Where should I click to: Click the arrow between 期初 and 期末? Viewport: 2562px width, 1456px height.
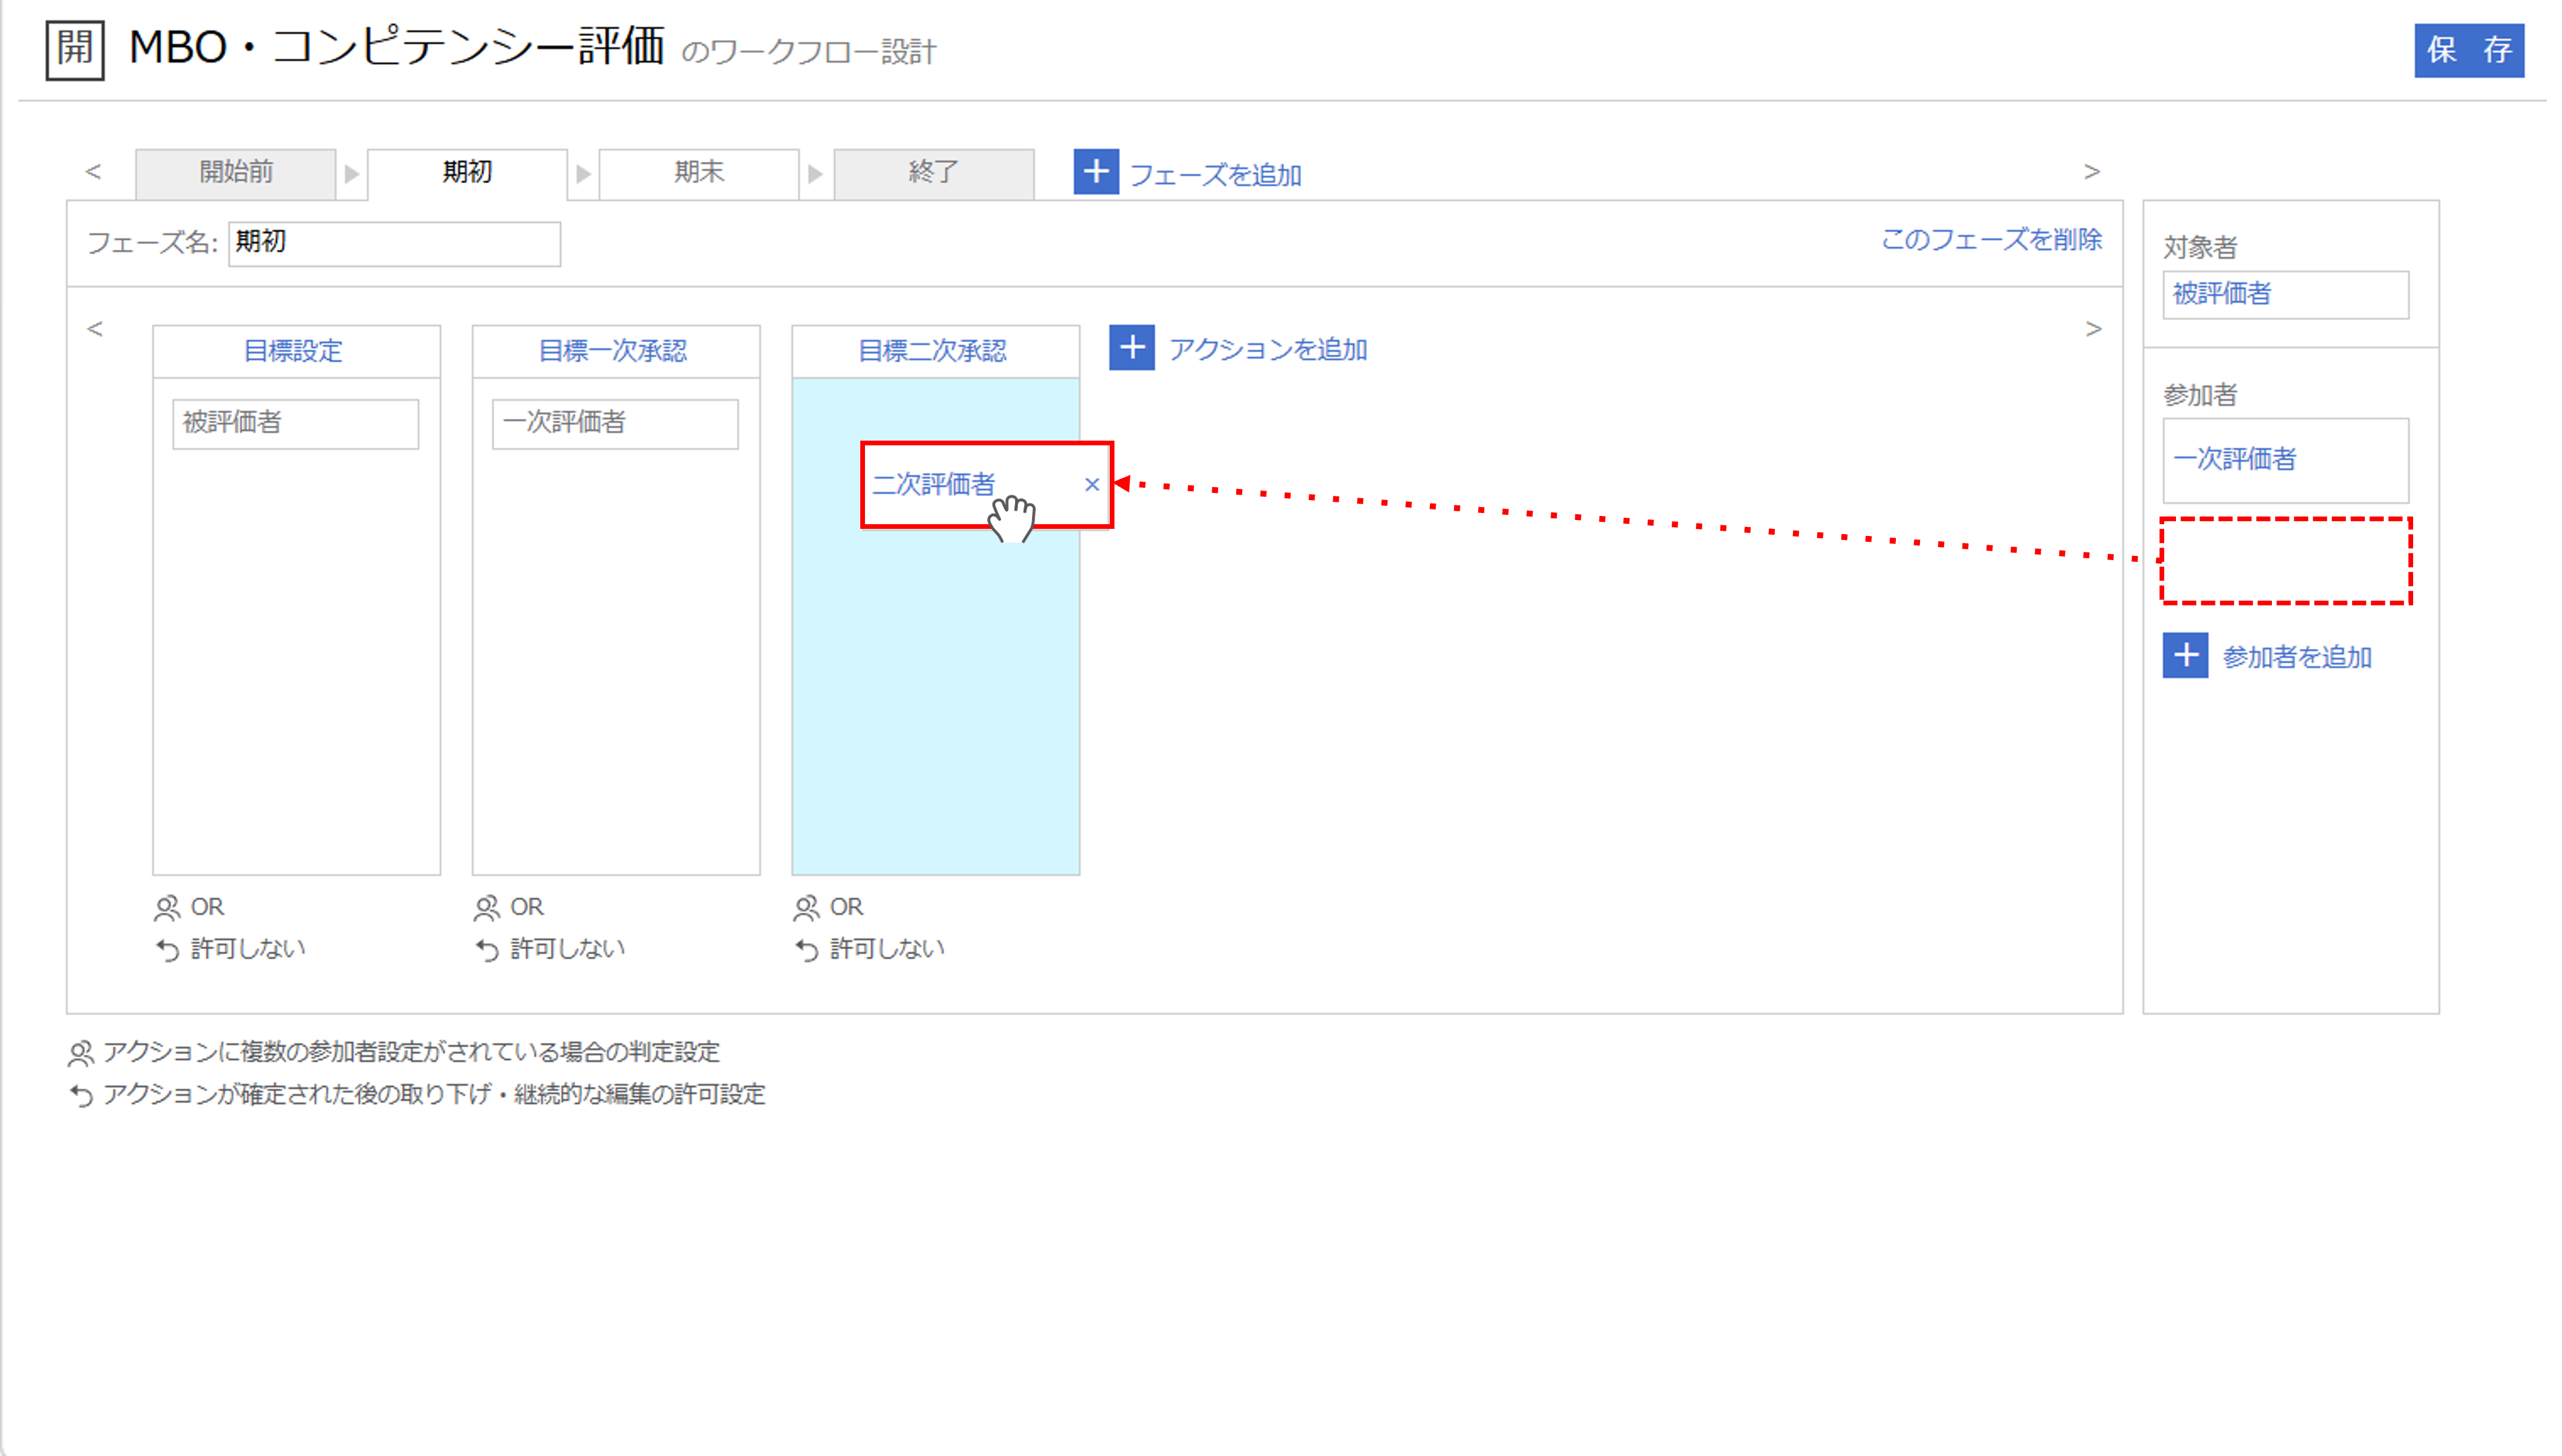click(584, 174)
